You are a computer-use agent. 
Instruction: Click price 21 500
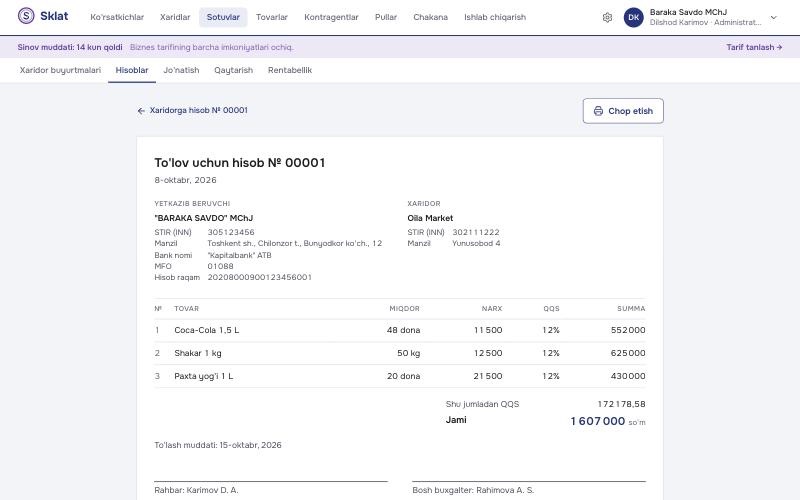coord(488,376)
